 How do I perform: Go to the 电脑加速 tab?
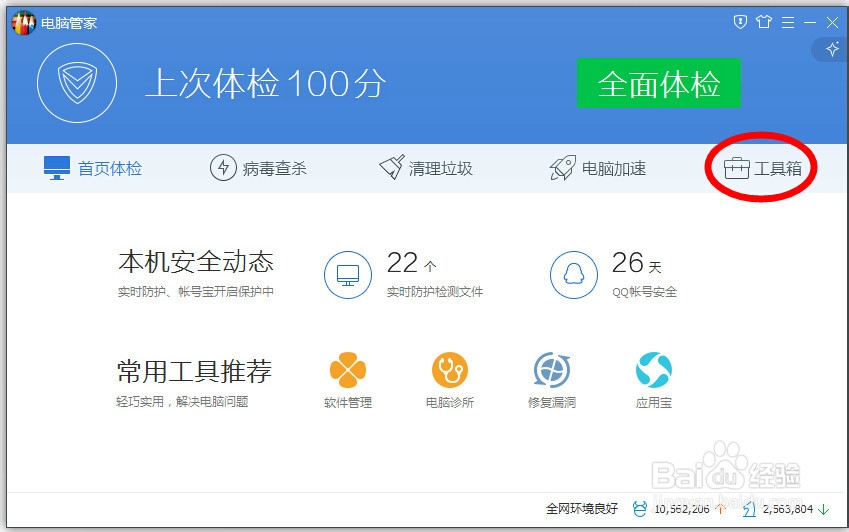[598, 168]
